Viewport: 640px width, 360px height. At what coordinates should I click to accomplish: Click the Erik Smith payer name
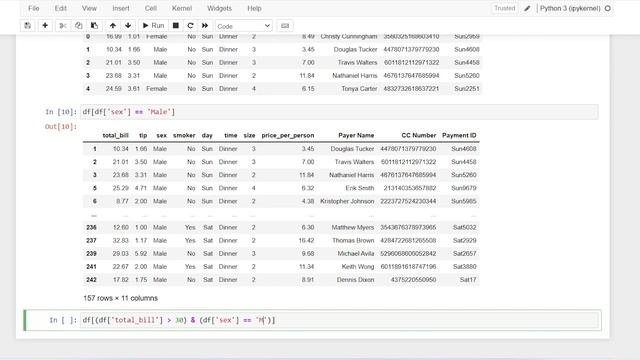(x=360, y=188)
